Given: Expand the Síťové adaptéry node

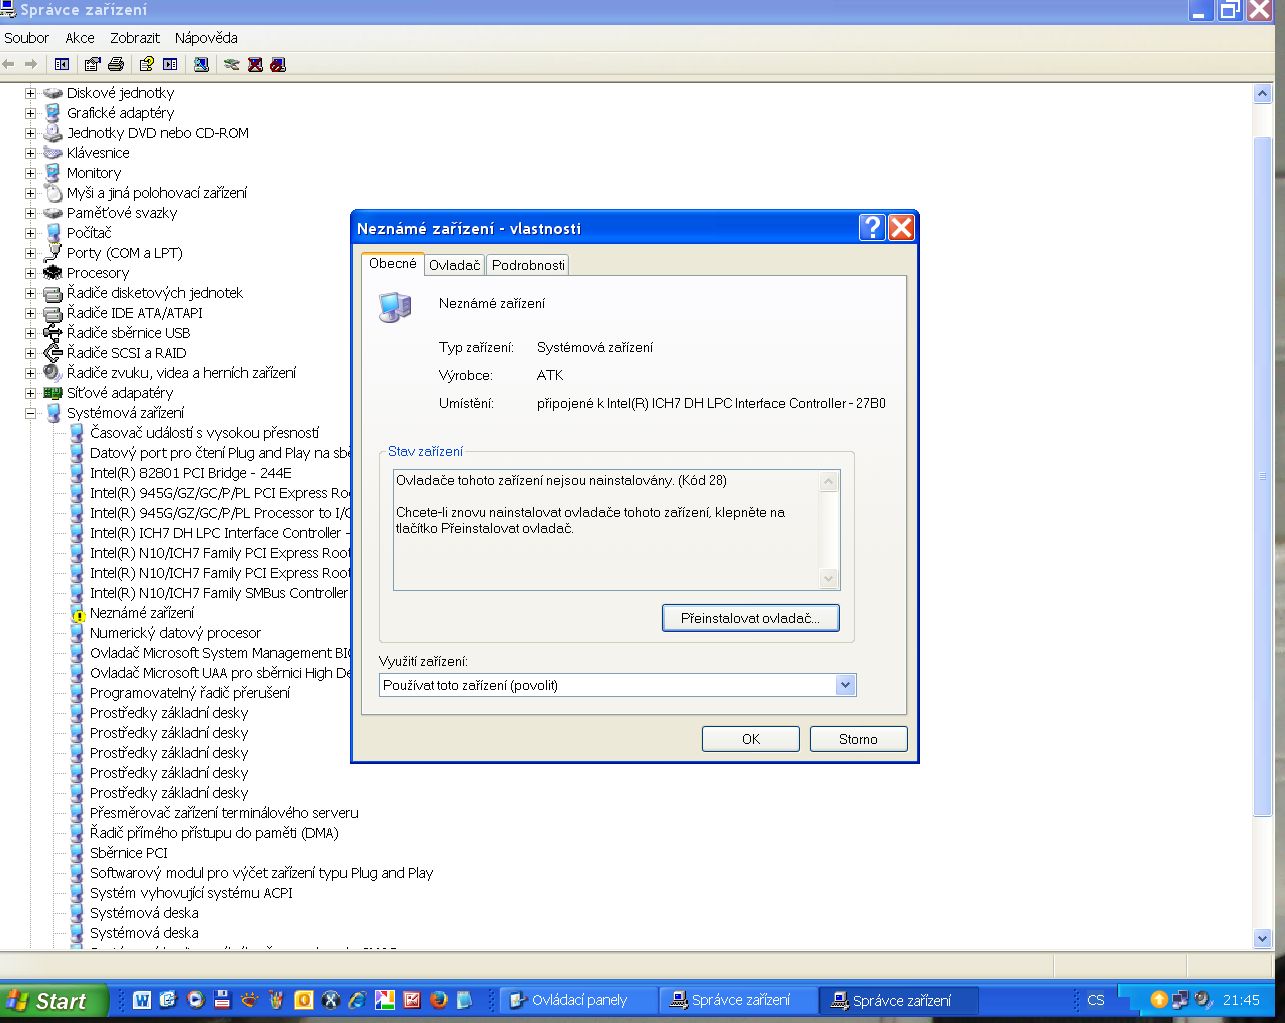Looking at the screenshot, I should (30, 393).
